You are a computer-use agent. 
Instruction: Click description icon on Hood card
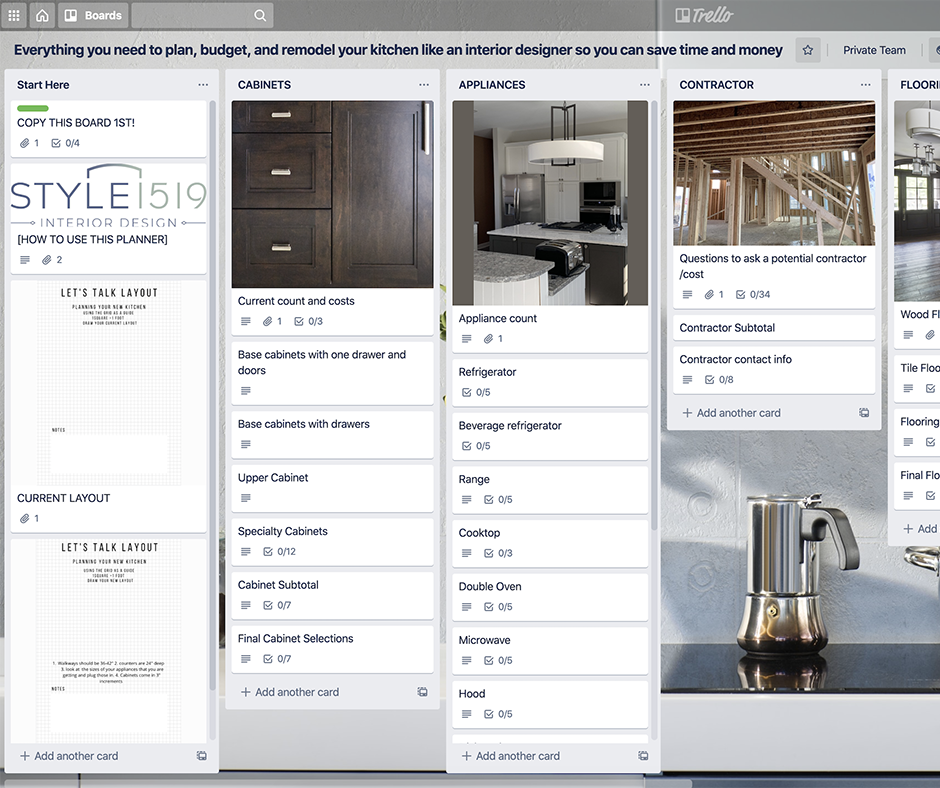tap(466, 714)
